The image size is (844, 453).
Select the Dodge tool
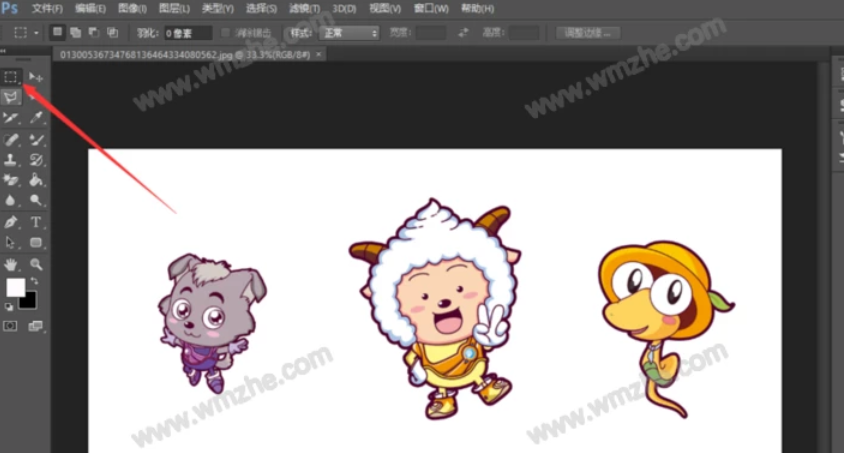click(36, 200)
